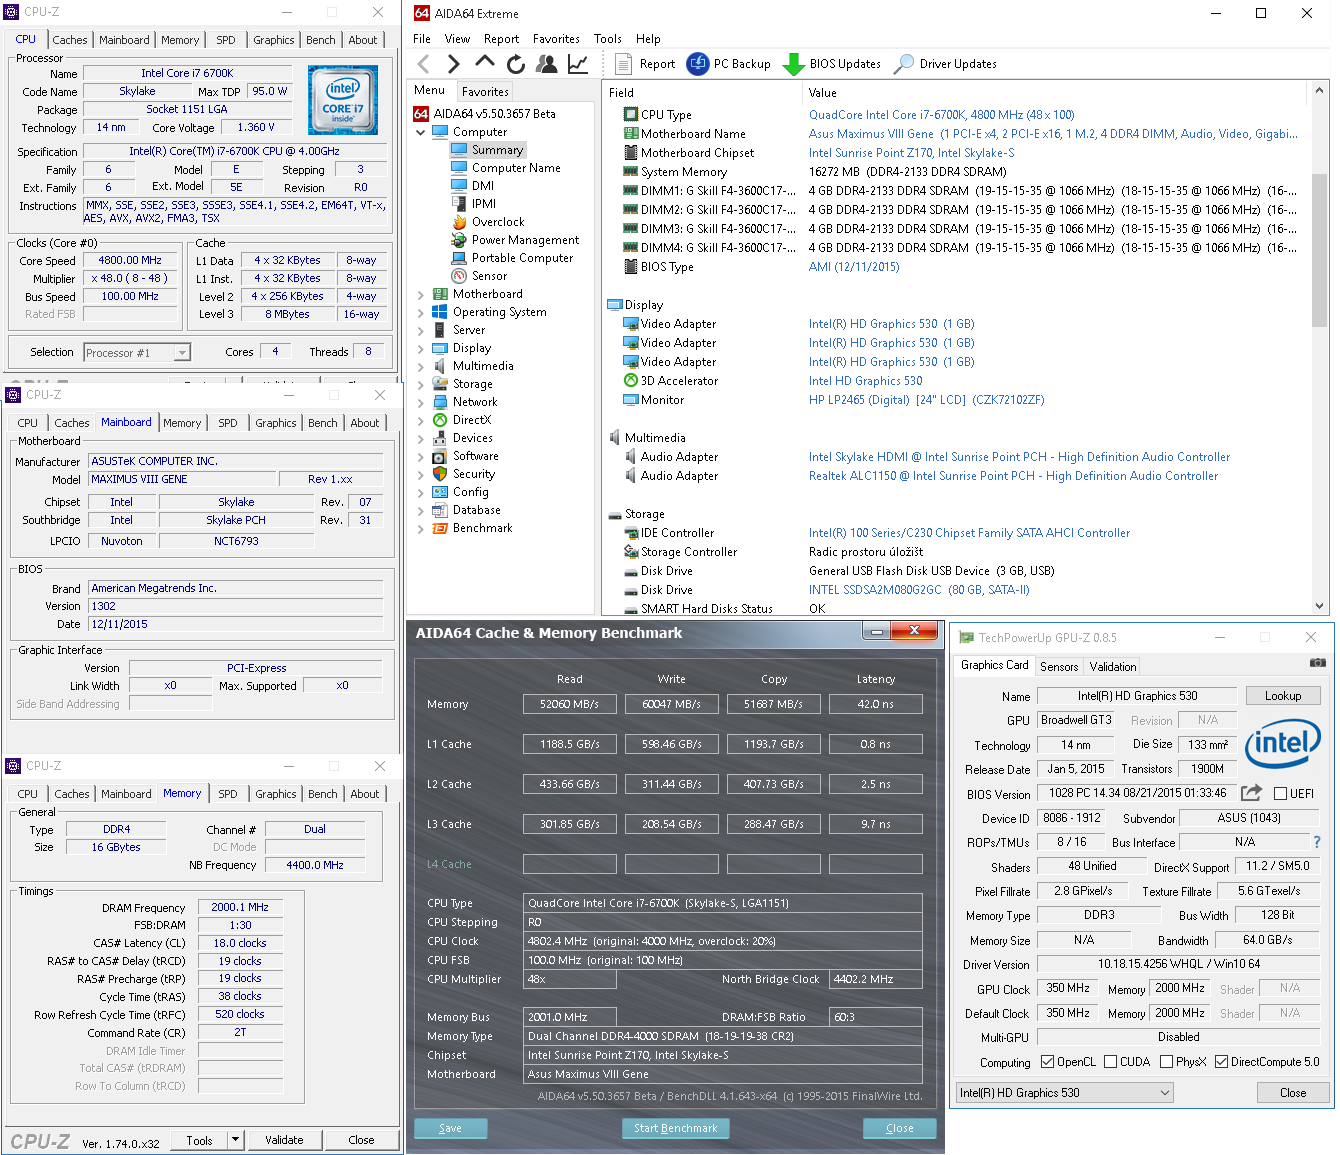Image resolution: width=1340 pixels, height=1155 pixels.
Task: Launch PC Backup from AIDA64 toolbar
Action: [x=698, y=64]
